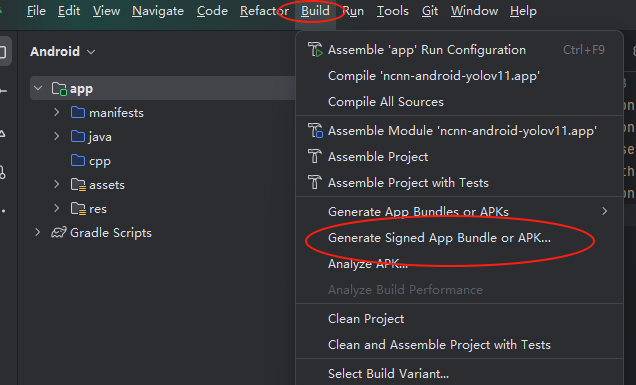Select the manifests folder icon
Viewport: 636px width, 385px height.
click(78, 112)
